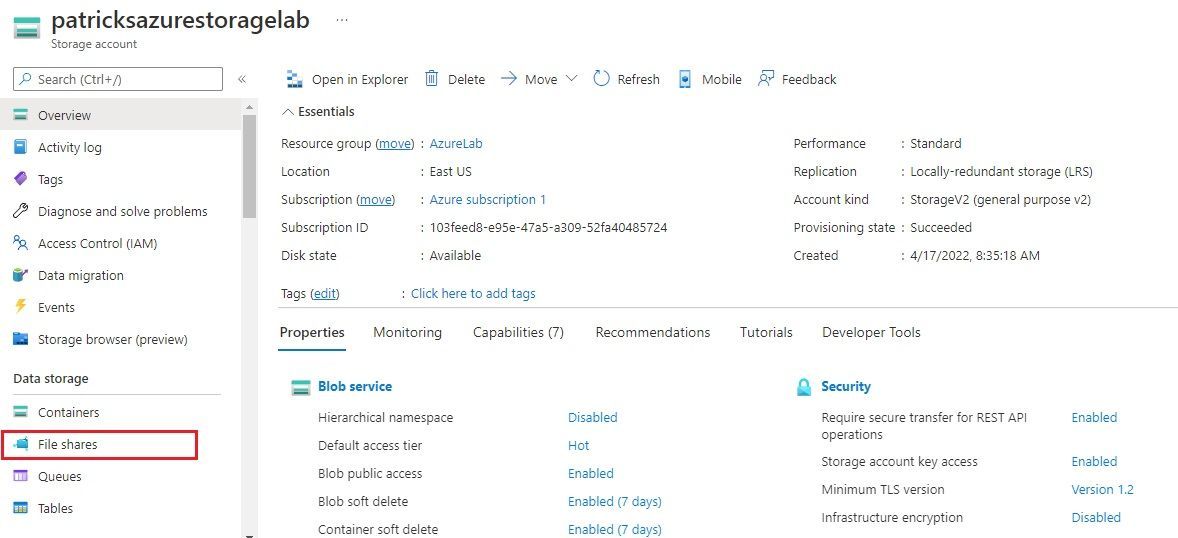Click the Subscription move link
The width and height of the screenshot is (1178, 538).
pyautogui.click(x=376, y=200)
